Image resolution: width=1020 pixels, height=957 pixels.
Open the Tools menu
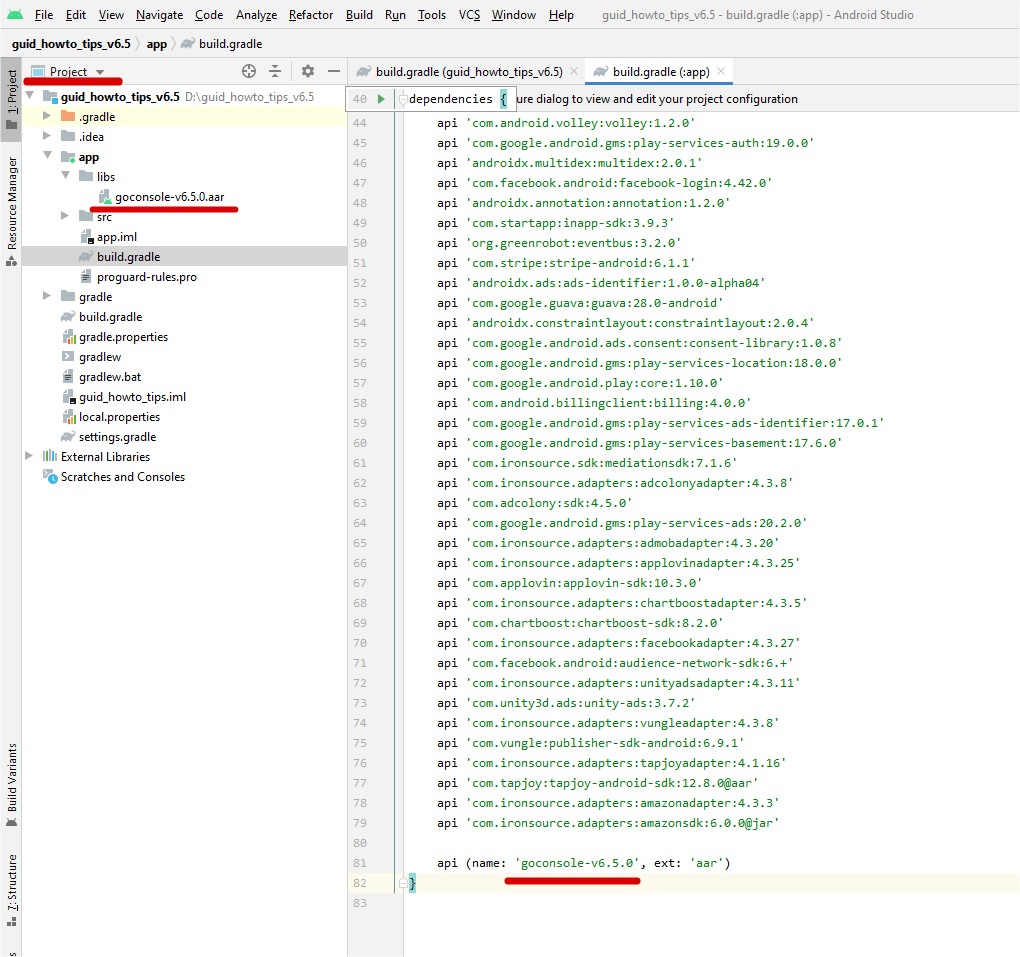[432, 14]
